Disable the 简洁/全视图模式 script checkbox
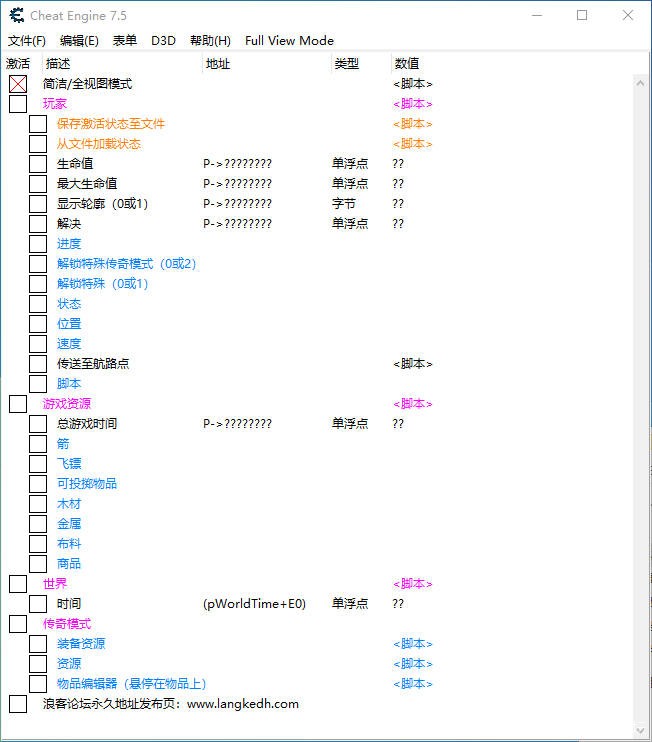This screenshot has height=742, width=652. click(18, 84)
